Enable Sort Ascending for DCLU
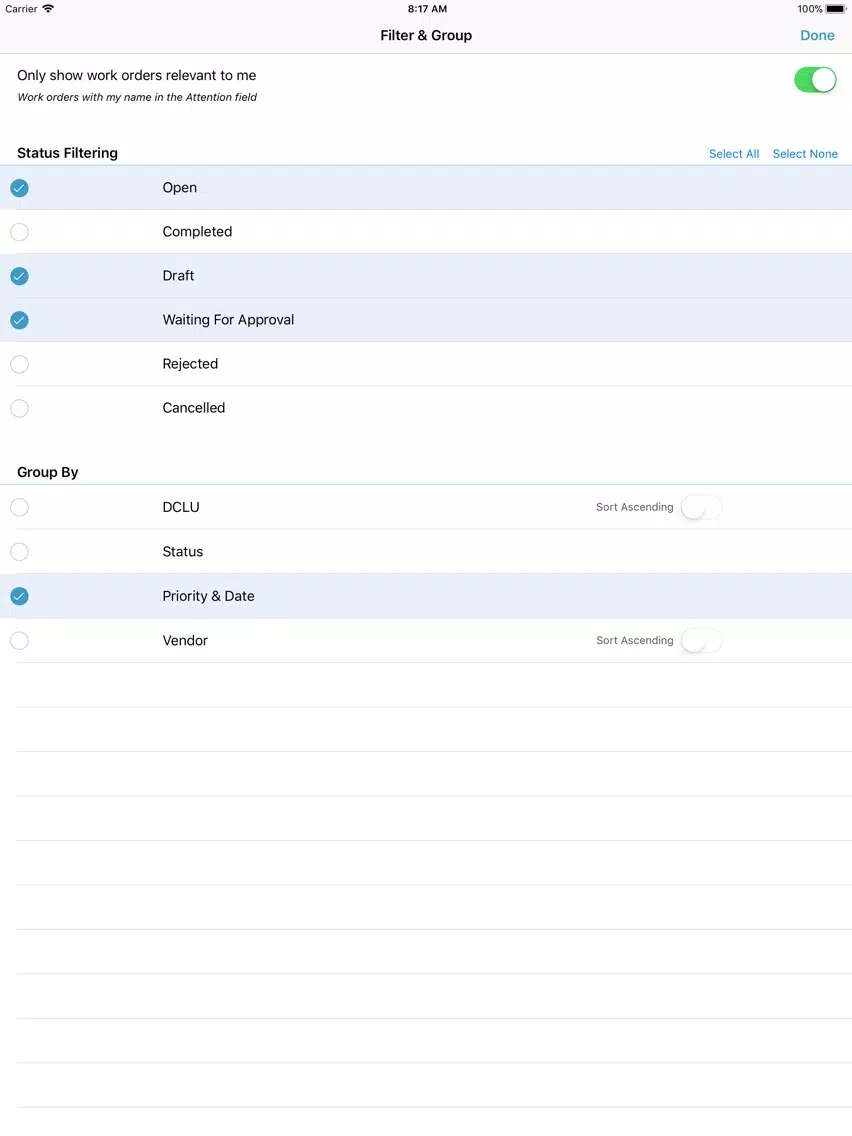852x1136 pixels. point(701,507)
